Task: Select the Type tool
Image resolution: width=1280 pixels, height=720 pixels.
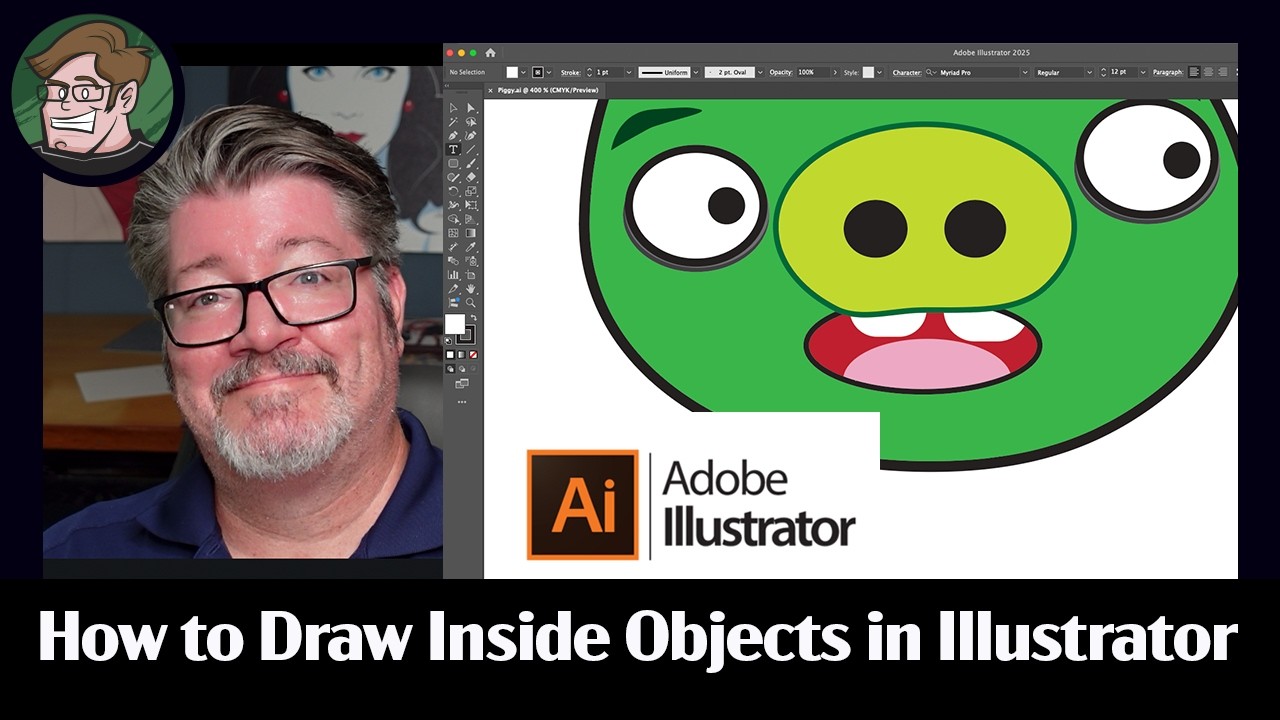Action: tap(453, 149)
